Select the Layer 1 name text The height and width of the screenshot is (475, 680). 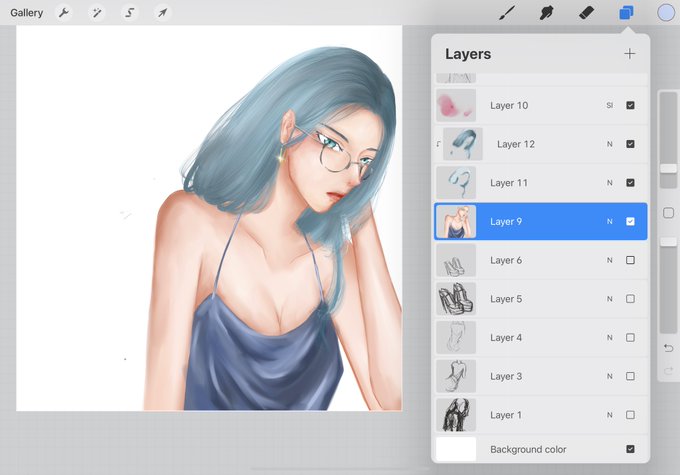click(x=506, y=415)
